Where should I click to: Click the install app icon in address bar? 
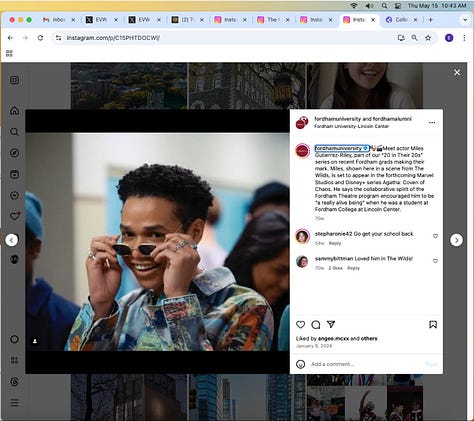pyautogui.click(x=401, y=38)
